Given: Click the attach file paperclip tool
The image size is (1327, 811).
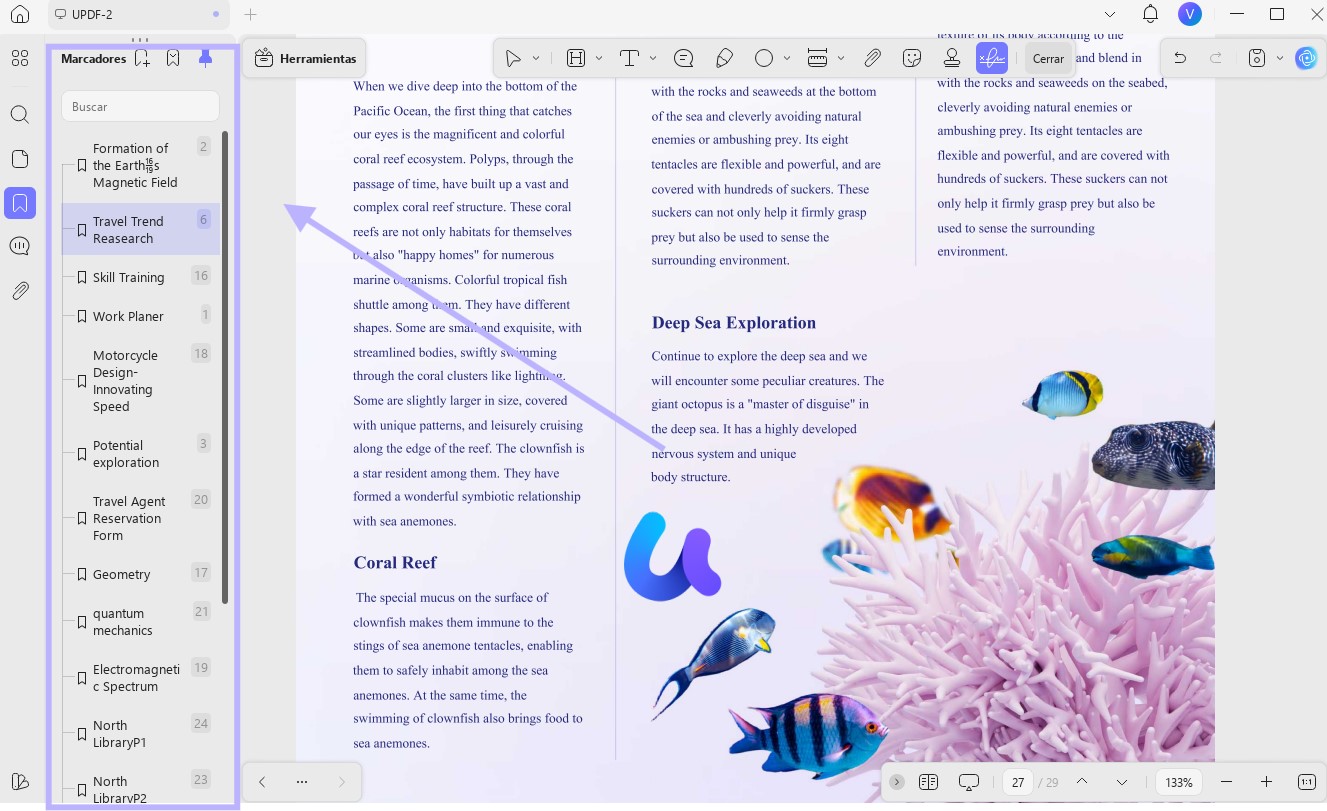Looking at the screenshot, I should 873,59.
